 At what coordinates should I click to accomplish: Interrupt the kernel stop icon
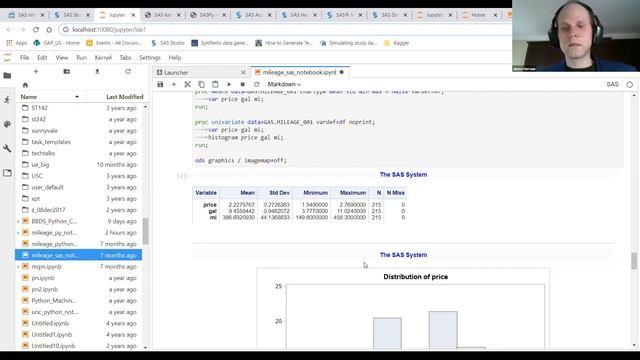[x=242, y=84]
